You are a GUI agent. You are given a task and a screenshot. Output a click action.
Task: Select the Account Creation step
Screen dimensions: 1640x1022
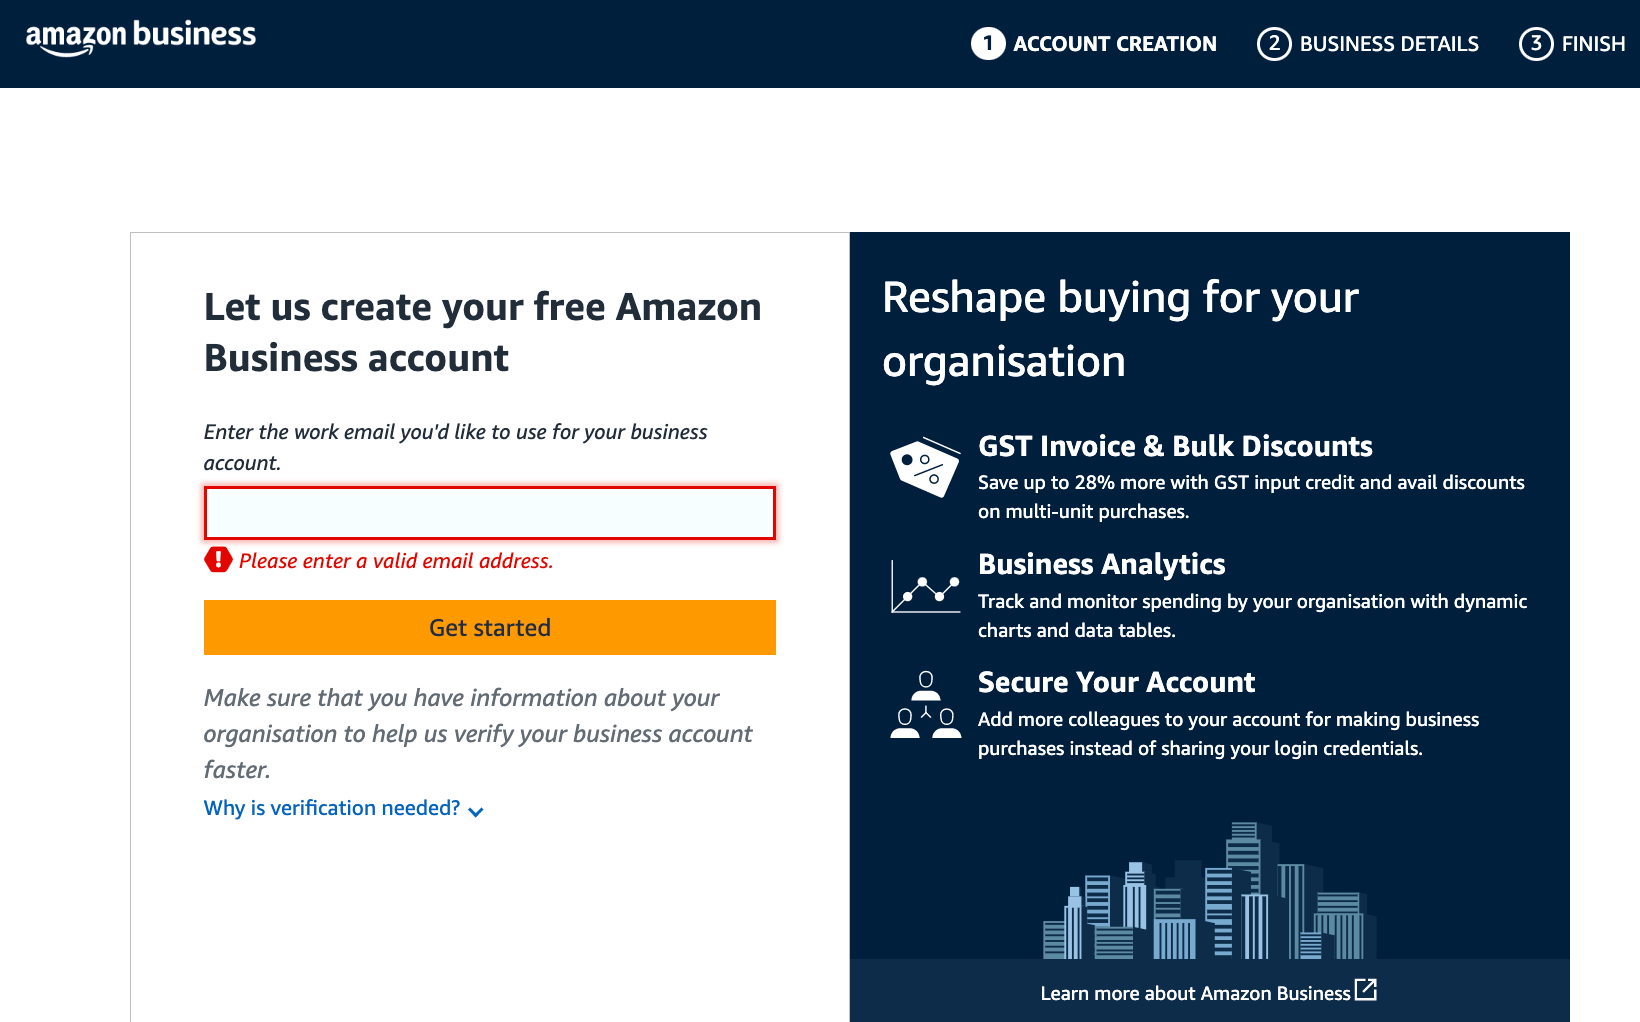1094,44
